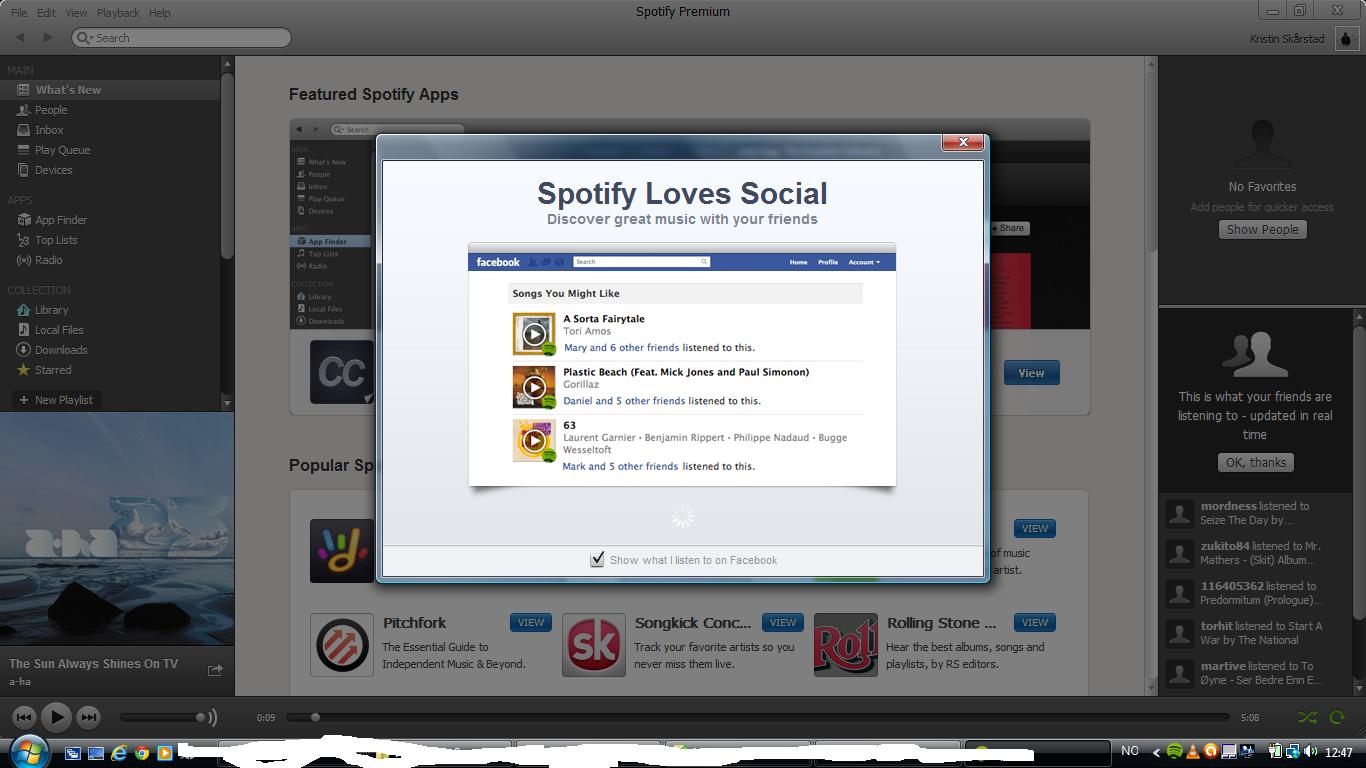Image resolution: width=1366 pixels, height=768 pixels.
Task: Open the torhit friend feed entry
Action: [x=1256, y=633]
